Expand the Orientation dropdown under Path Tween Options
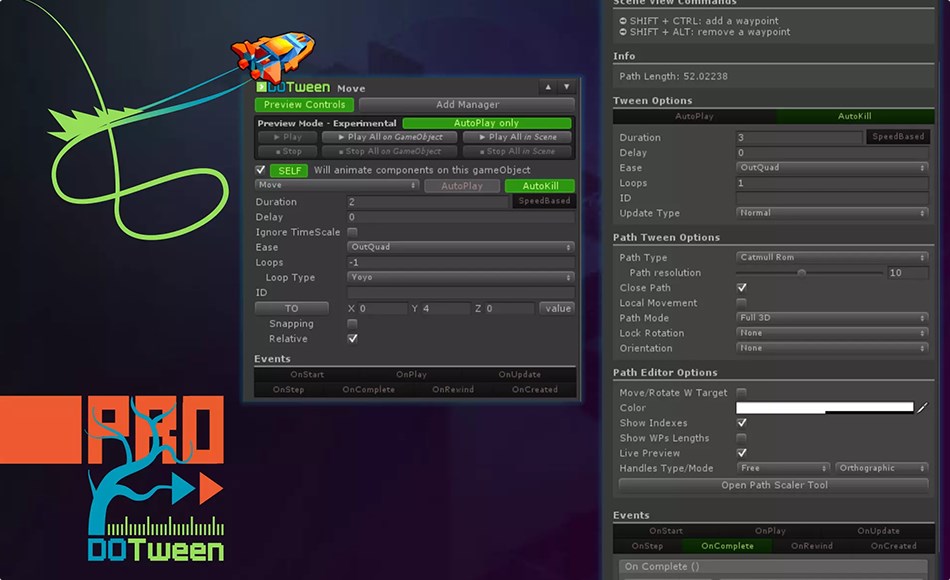 click(828, 348)
